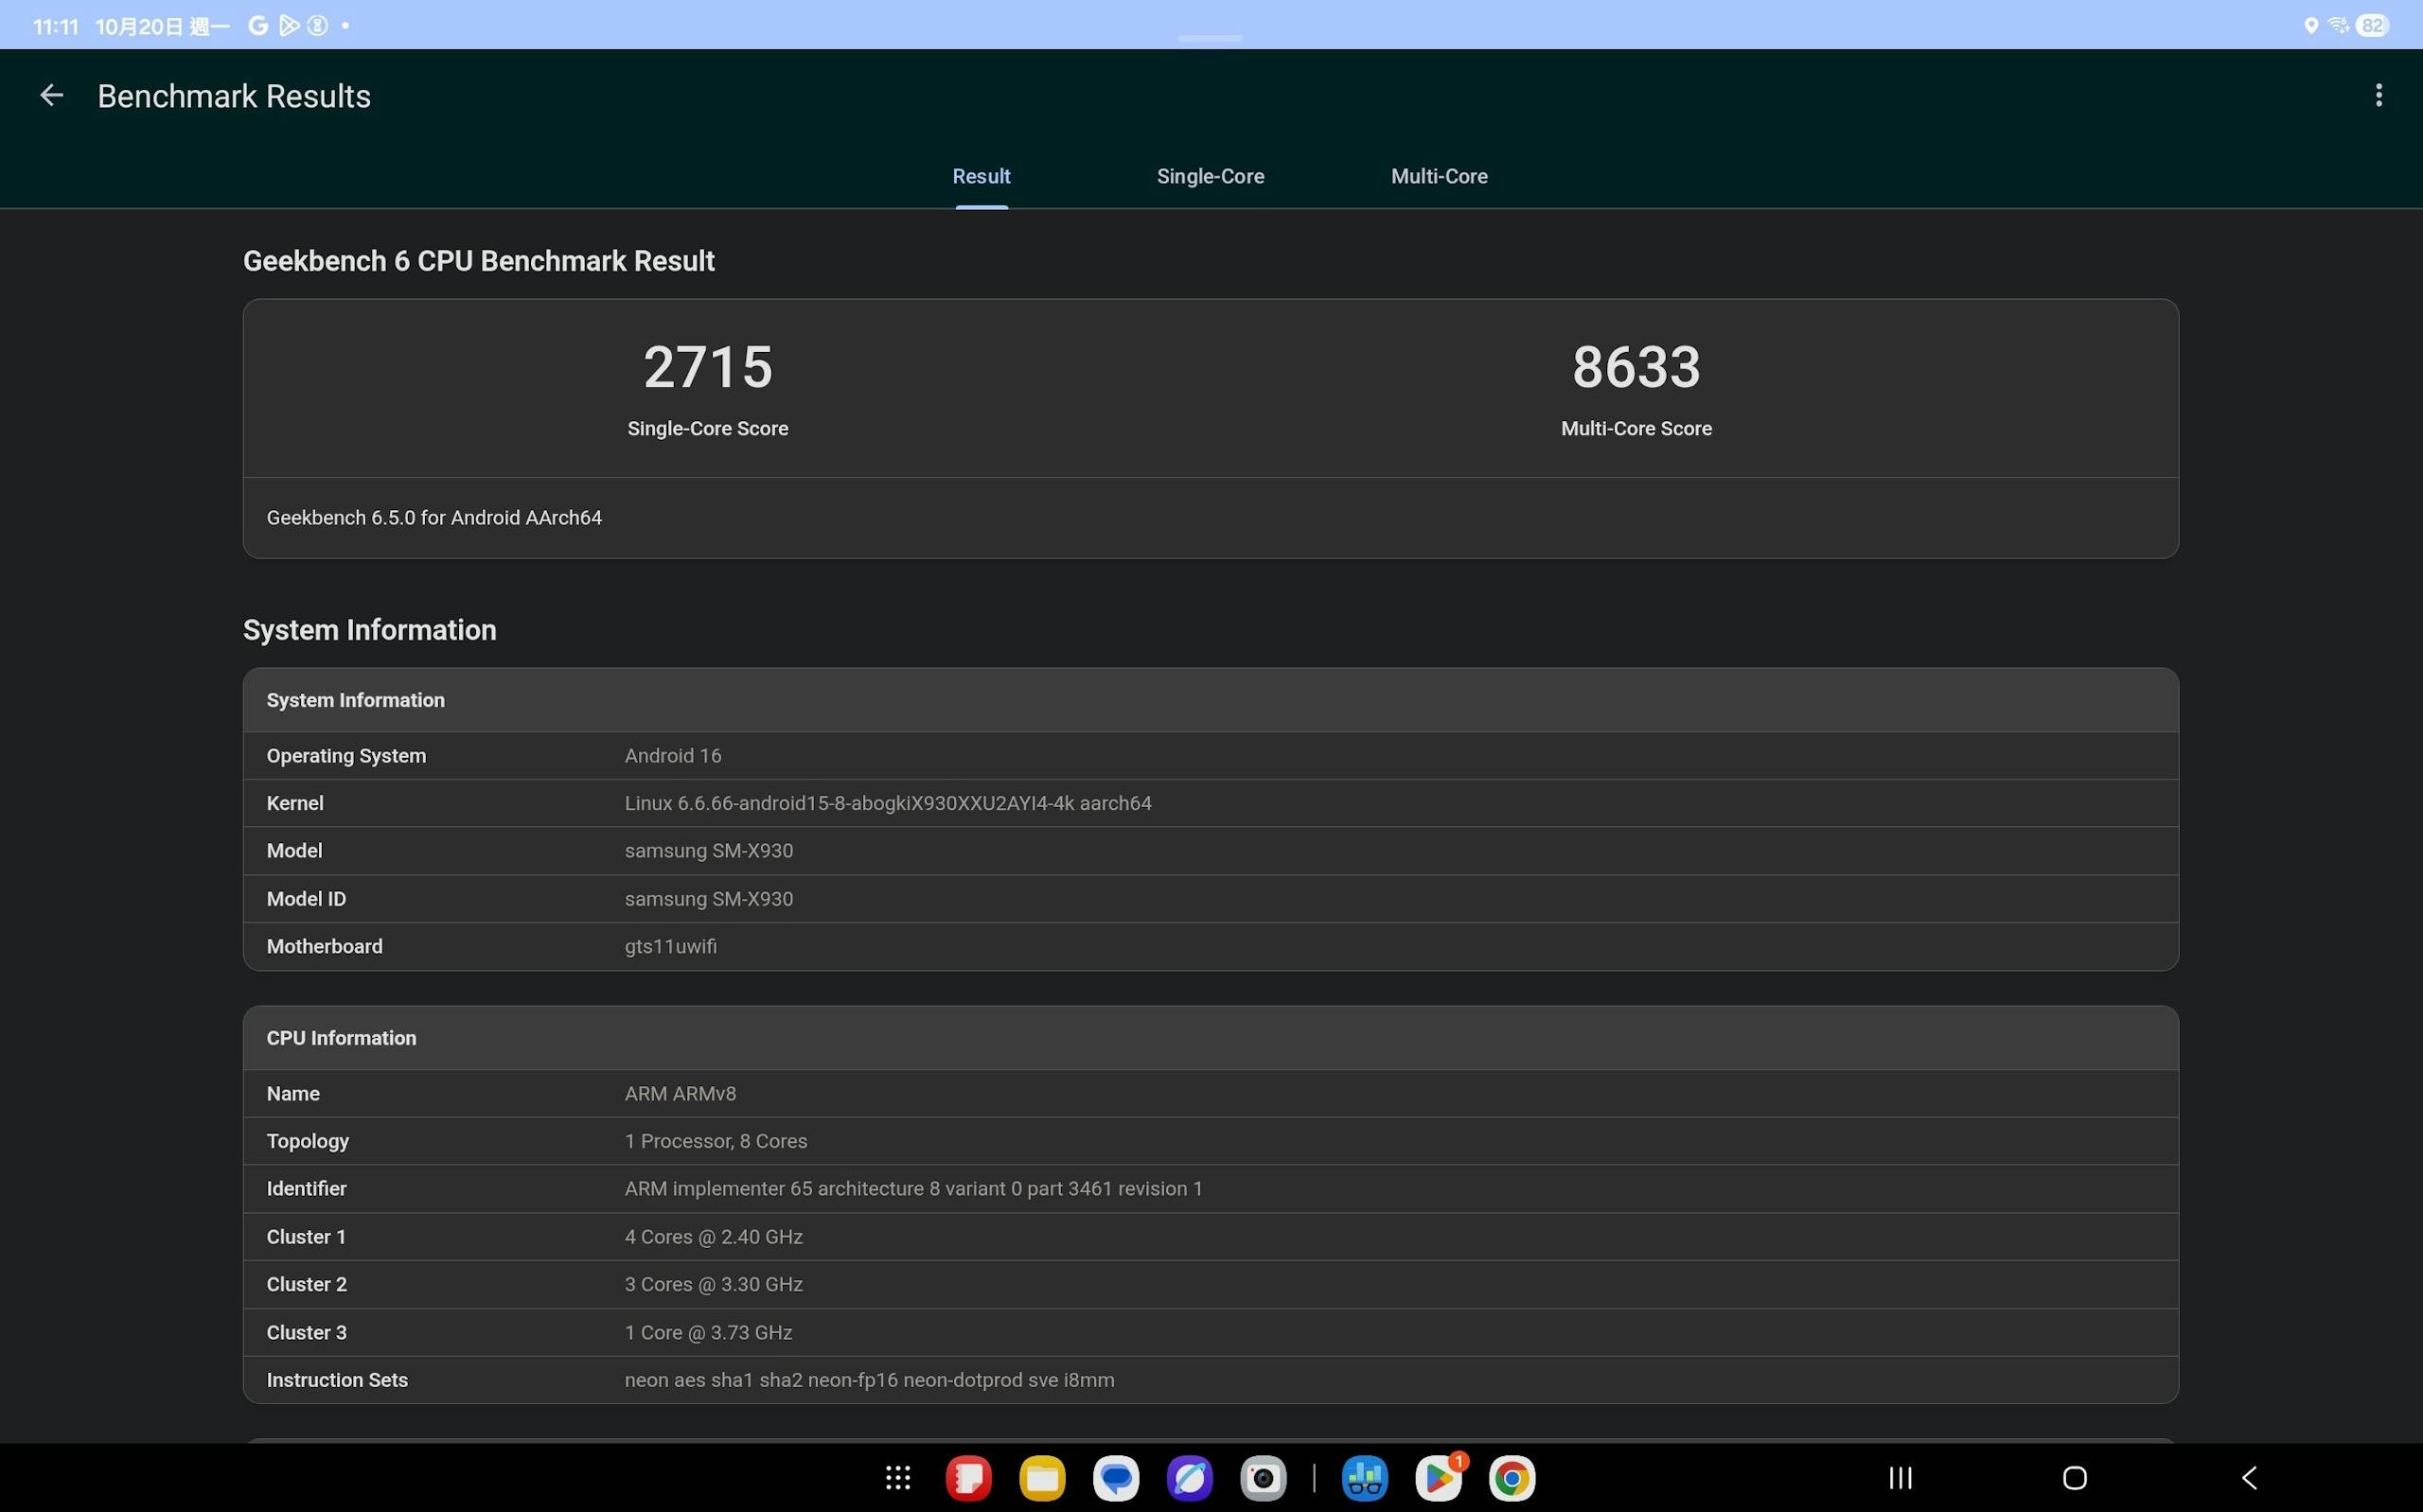Switch to the Multi-Core tab
This screenshot has width=2423, height=1512.
tap(1438, 176)
